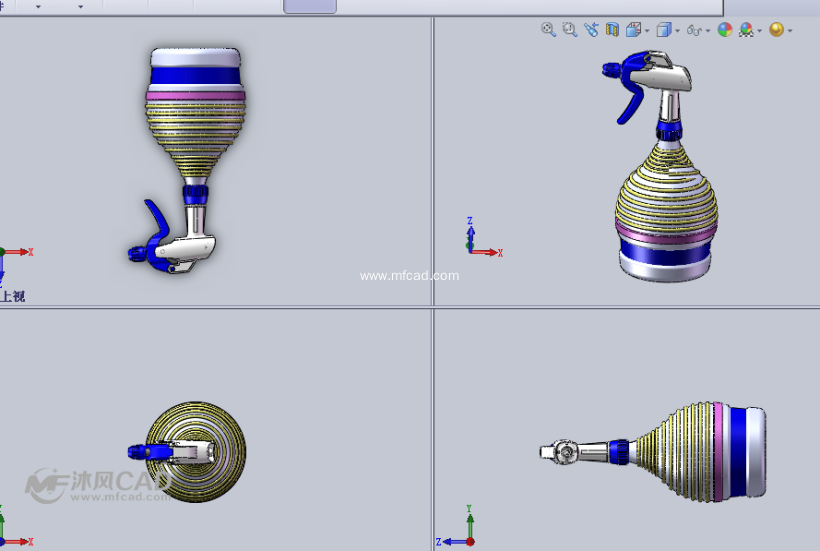Activate the Section View tool
Viewport: 820px width, 551px height.
coord(612,30)
